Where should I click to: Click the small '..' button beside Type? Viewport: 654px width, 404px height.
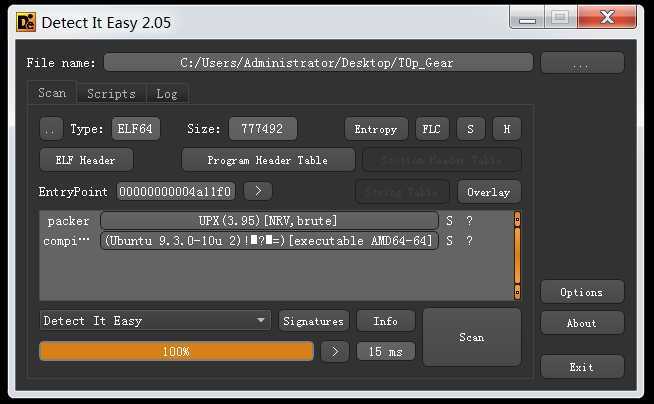click(51, 129)
